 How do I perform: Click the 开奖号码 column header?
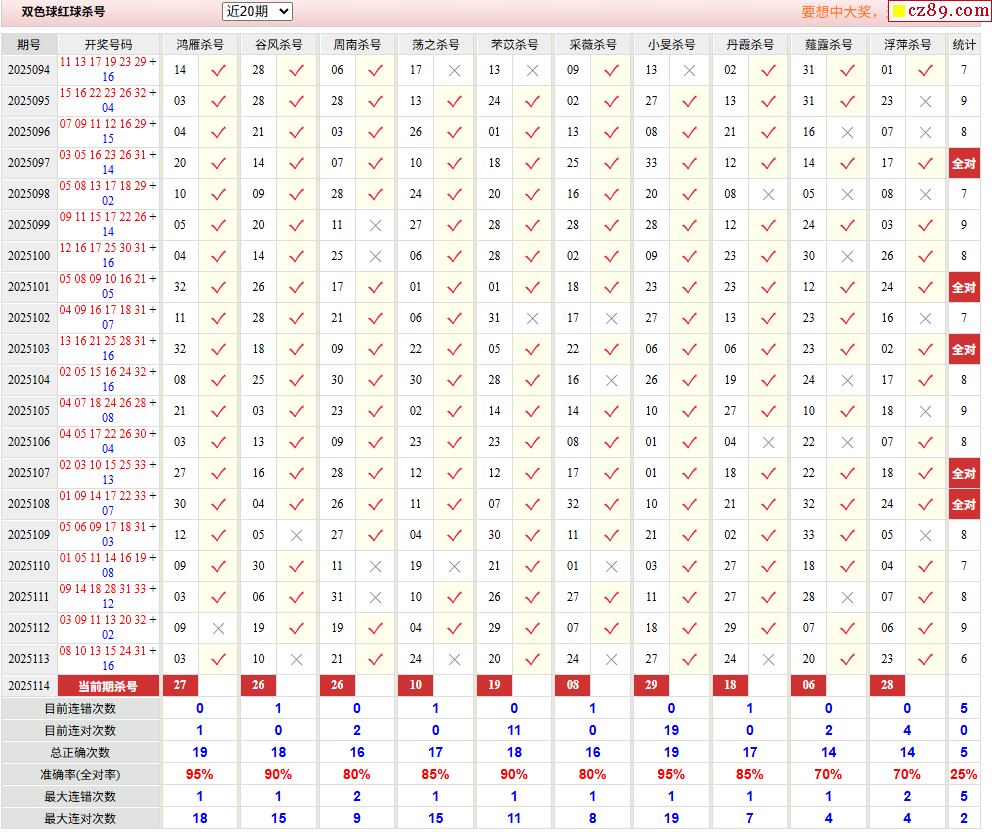pos(108,45)
